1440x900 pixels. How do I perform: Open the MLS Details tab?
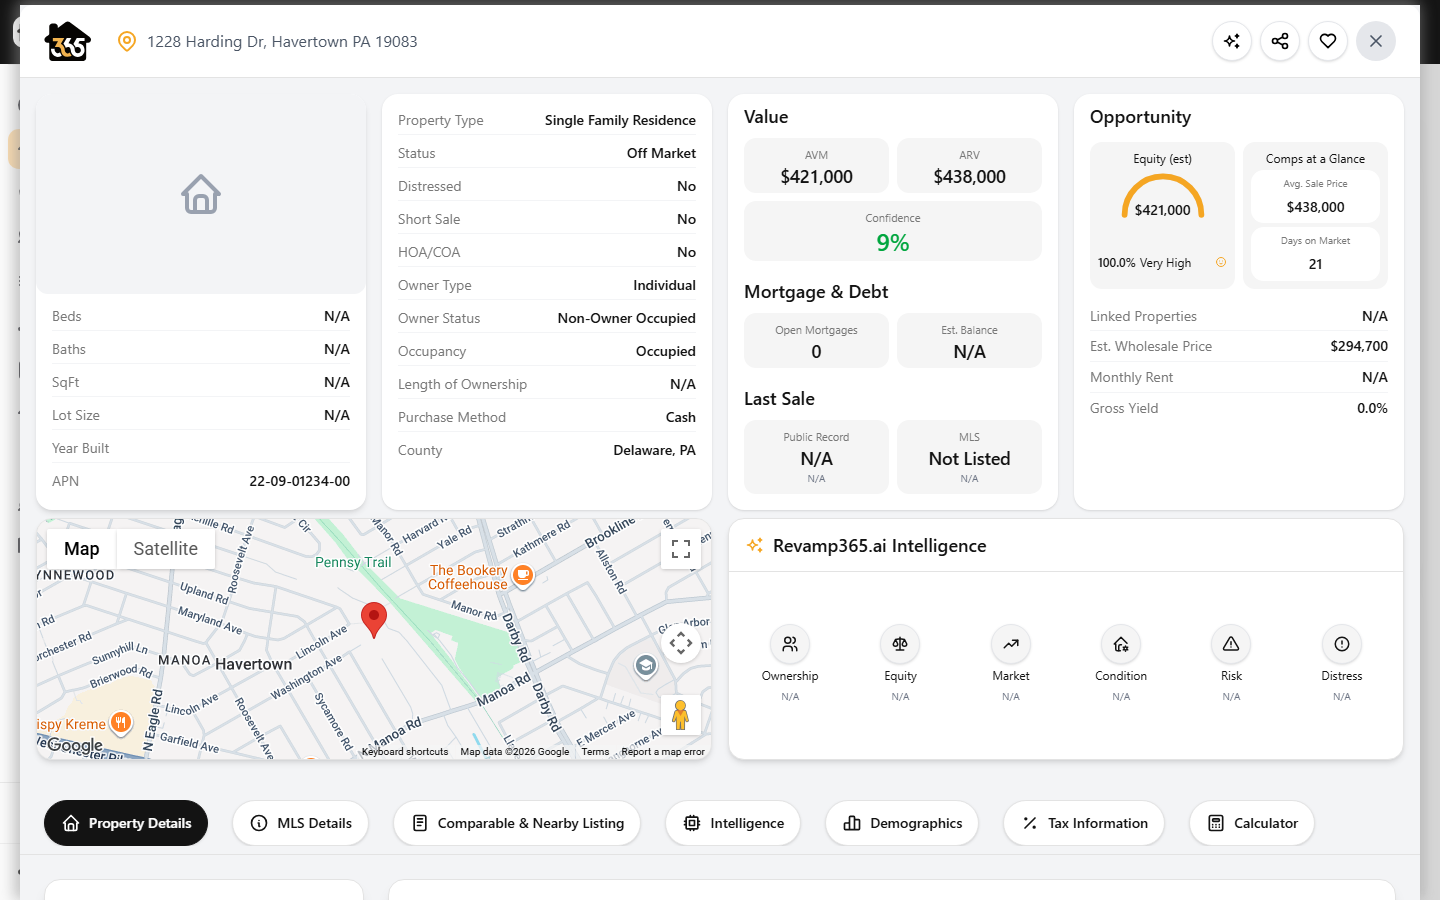point(301,823)
